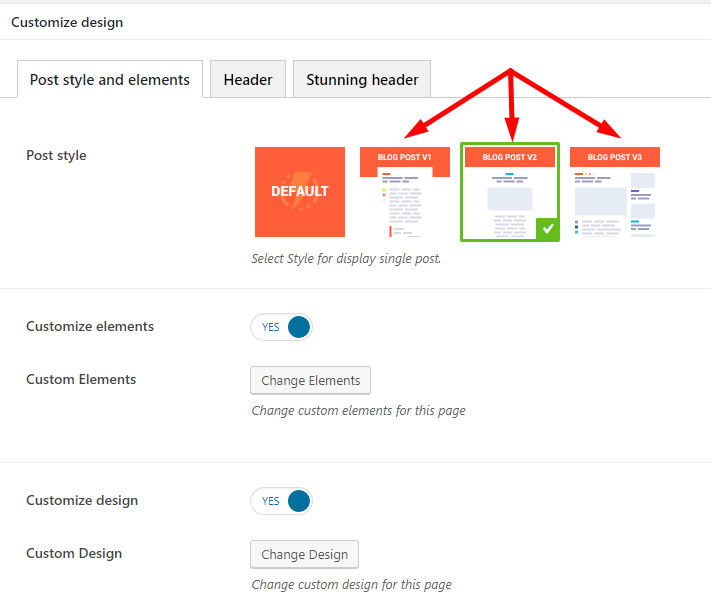
Task: Open the Stunning header tab
Action: point(362,79)
